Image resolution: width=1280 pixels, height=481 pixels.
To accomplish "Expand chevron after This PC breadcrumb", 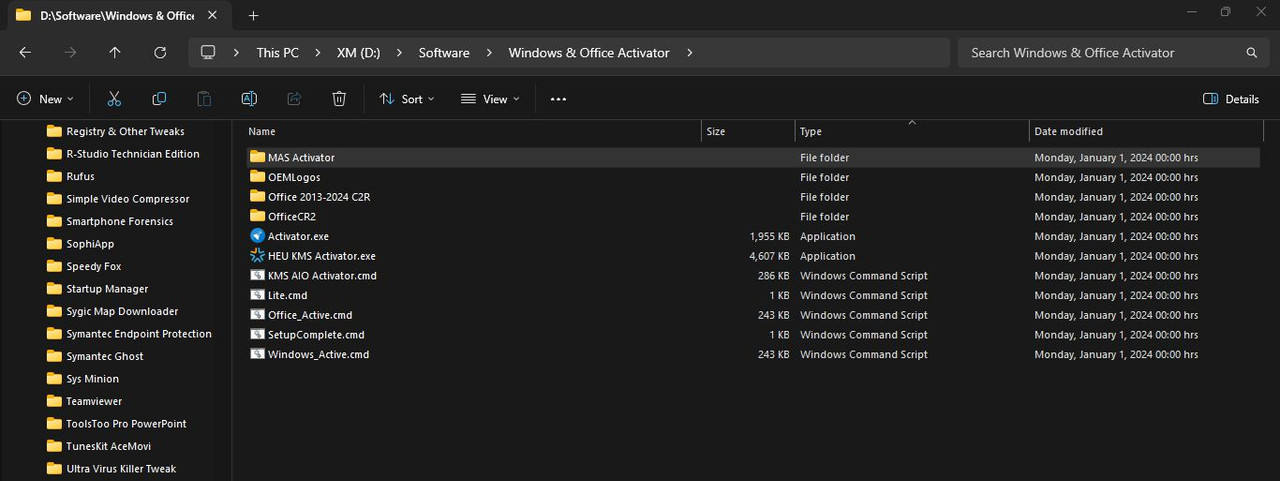I will [x=317, y=53].
